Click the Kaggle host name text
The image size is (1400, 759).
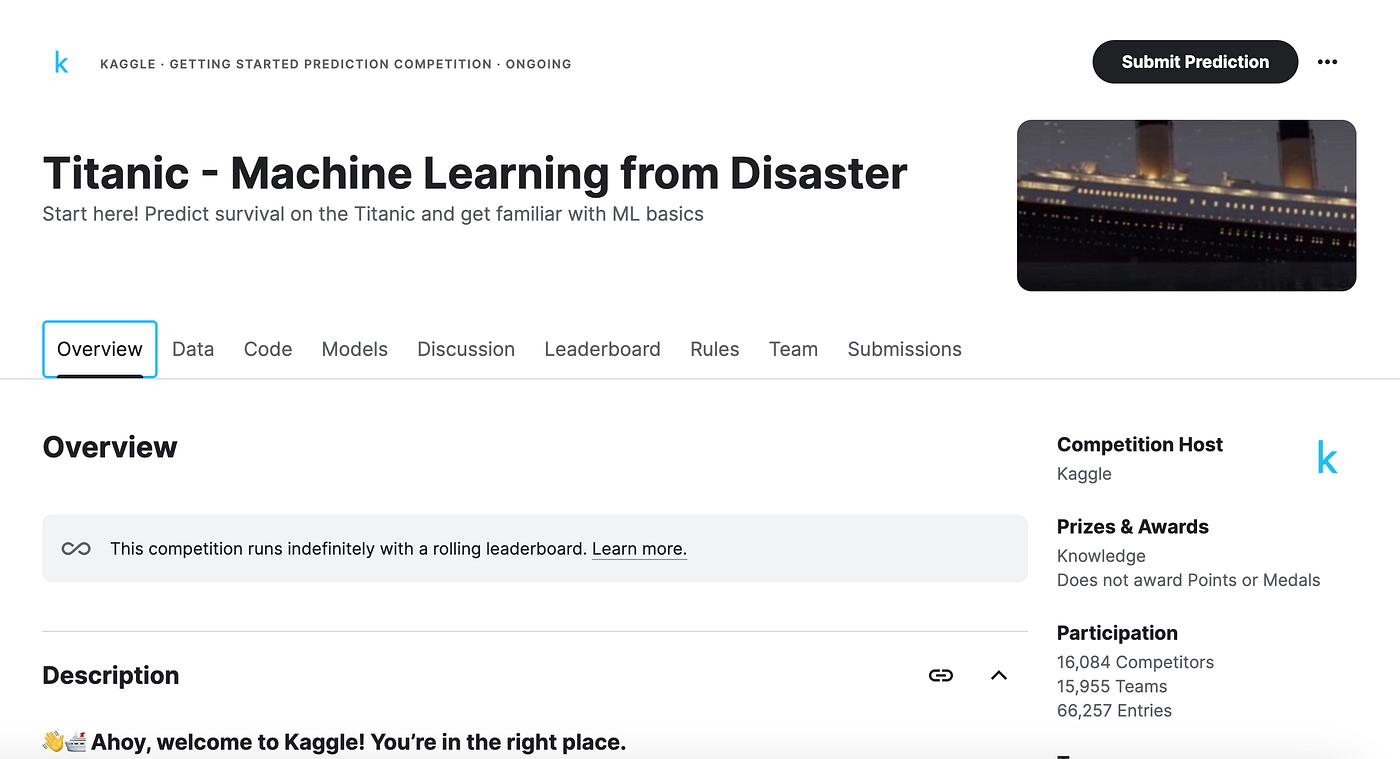[x=1084, y=474]
